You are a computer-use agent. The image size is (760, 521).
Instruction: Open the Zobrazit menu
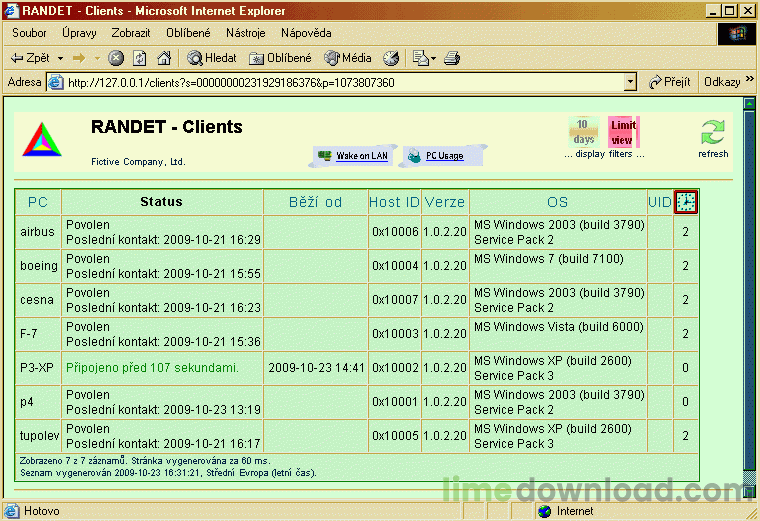point(131,33)
